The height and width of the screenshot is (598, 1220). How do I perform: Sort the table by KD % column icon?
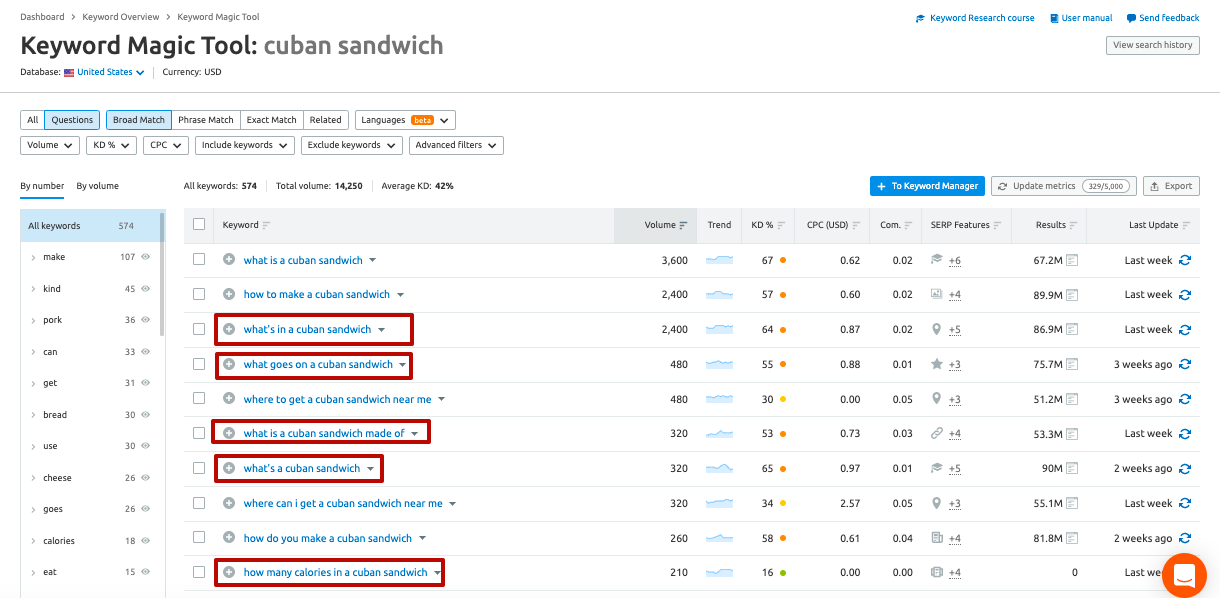pos(781,226)
